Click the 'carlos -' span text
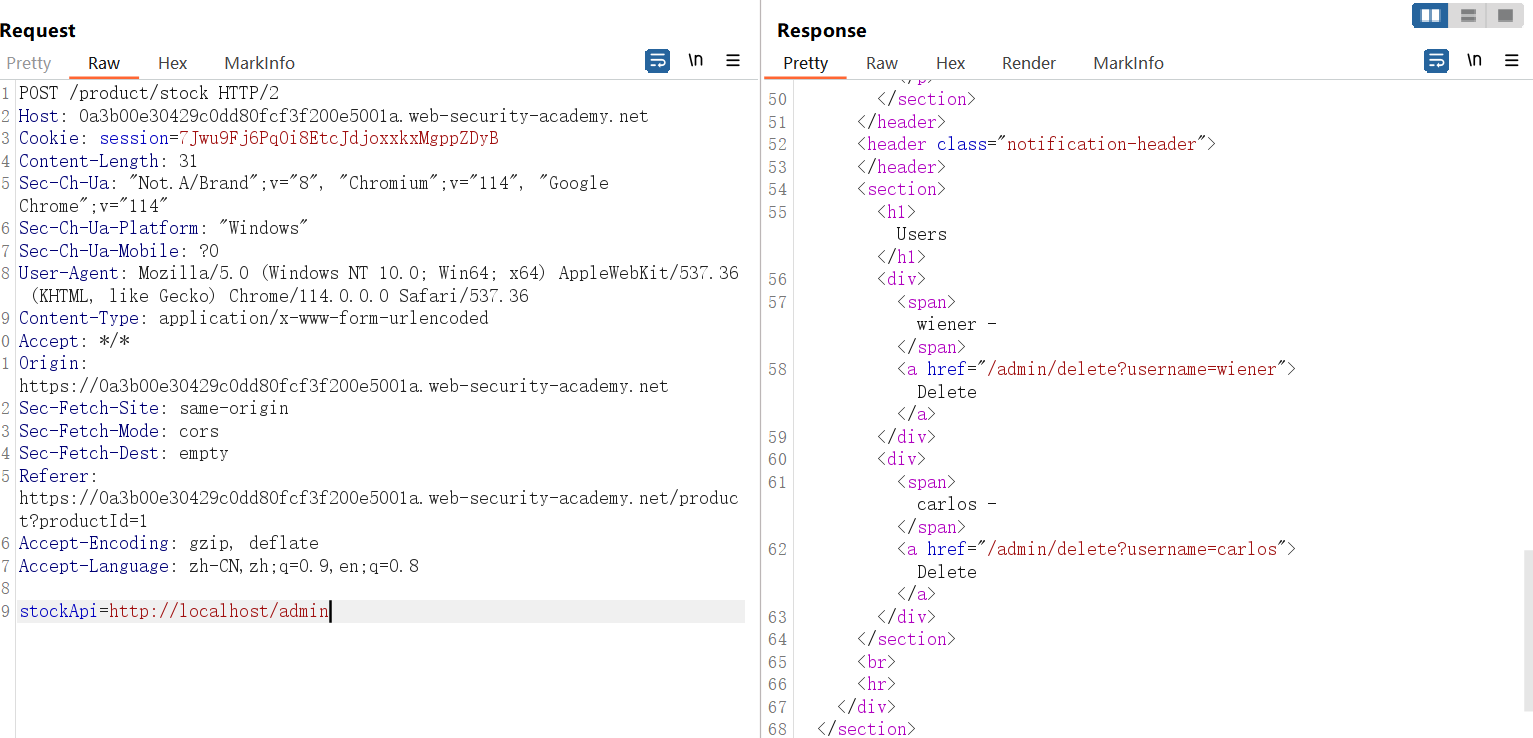Image resolution: width=1533 pixels, height=738 pixels. pyautogui.click(x=956, y=504)
